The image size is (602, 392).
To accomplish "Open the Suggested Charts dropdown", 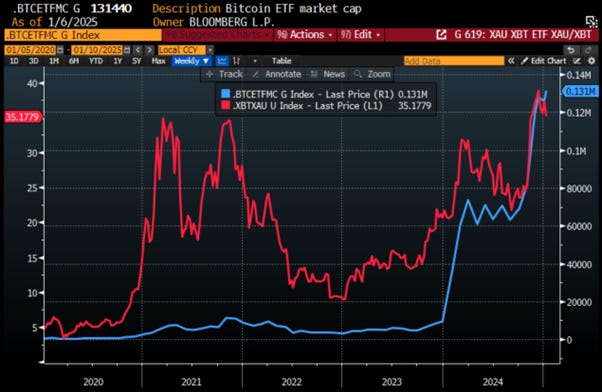I will (x=217, y=35).
